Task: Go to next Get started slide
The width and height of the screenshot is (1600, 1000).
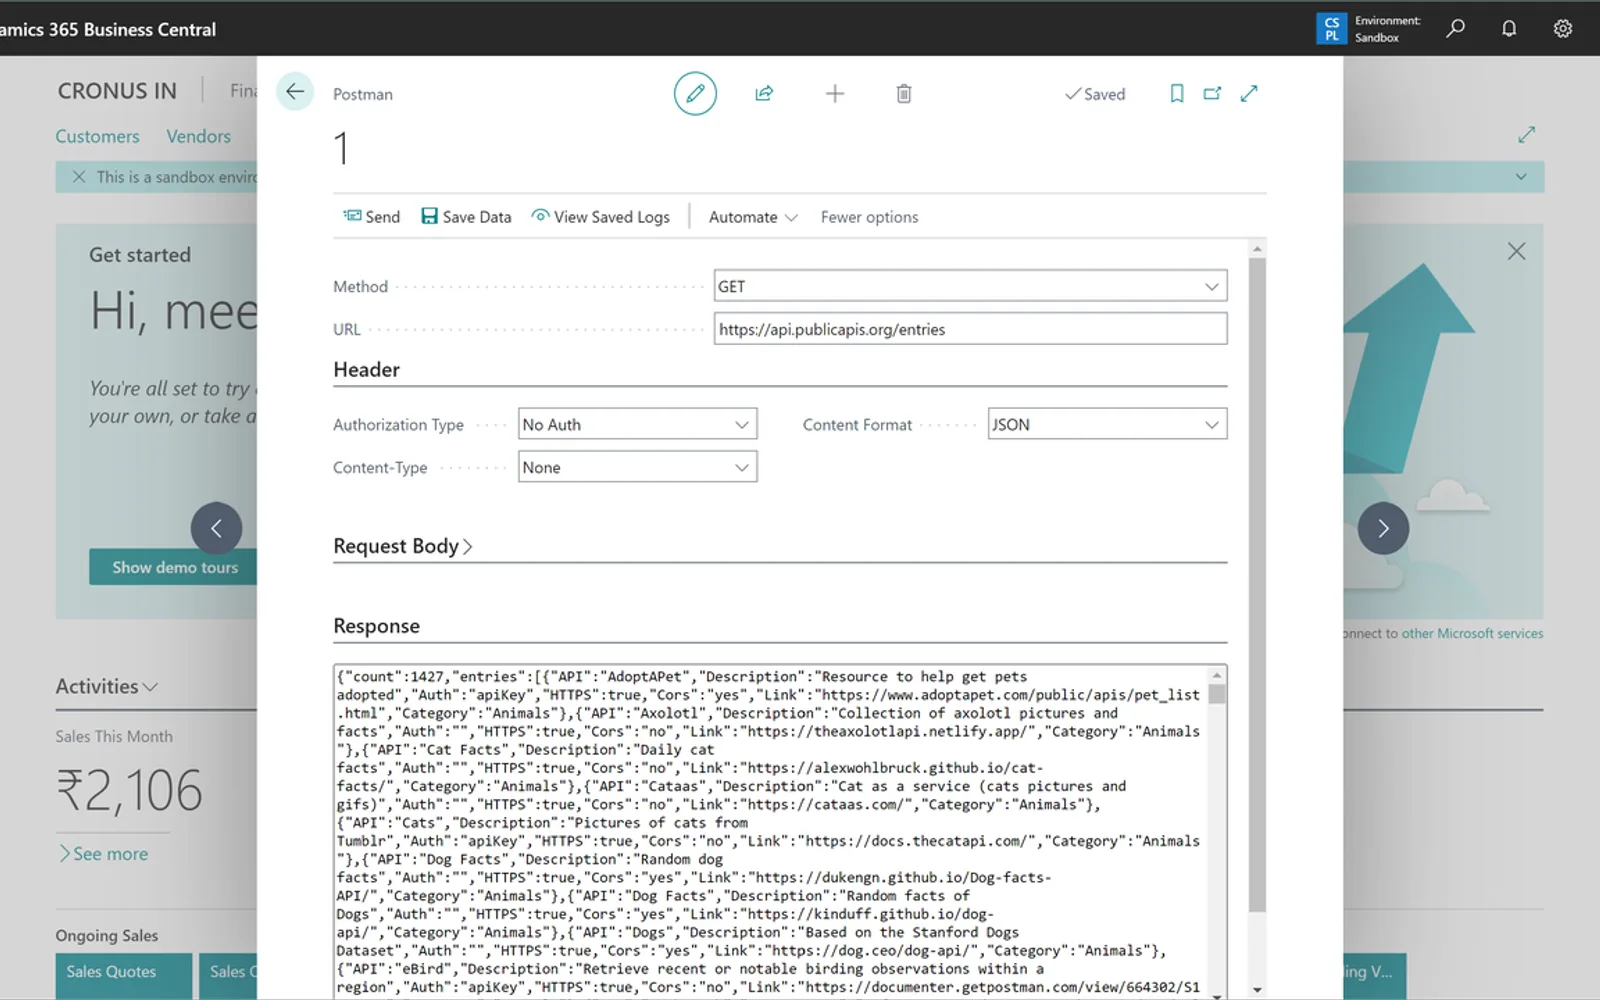Action: pyautogui.click(x=1383, y=528)
